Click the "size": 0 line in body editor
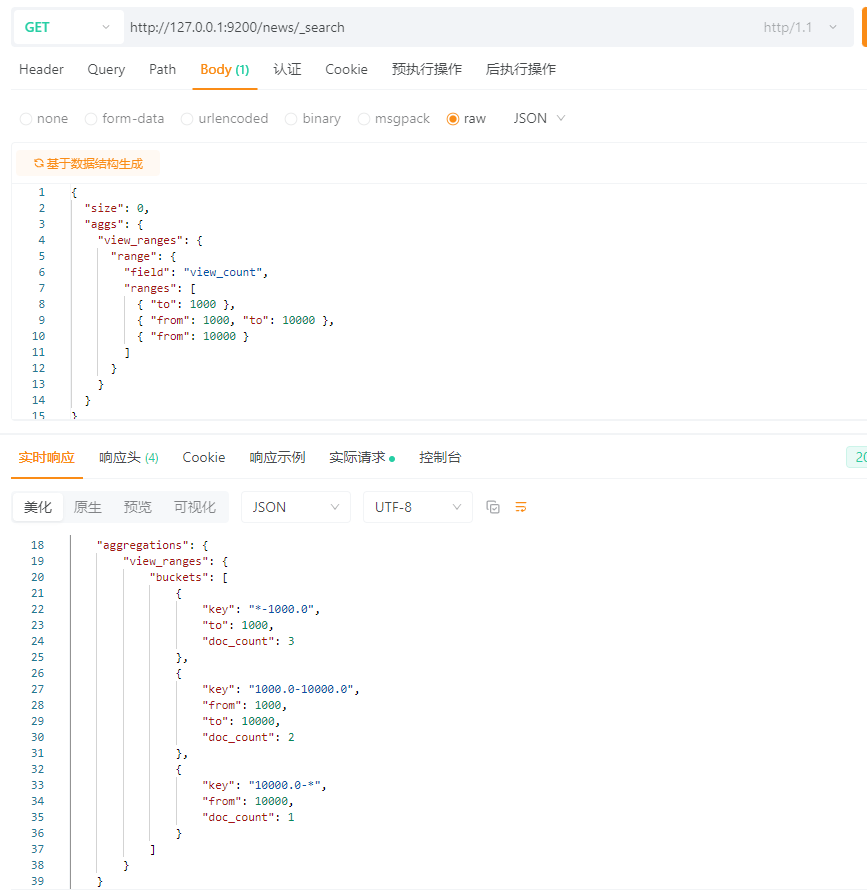867x890 pixels. point(116,208)
